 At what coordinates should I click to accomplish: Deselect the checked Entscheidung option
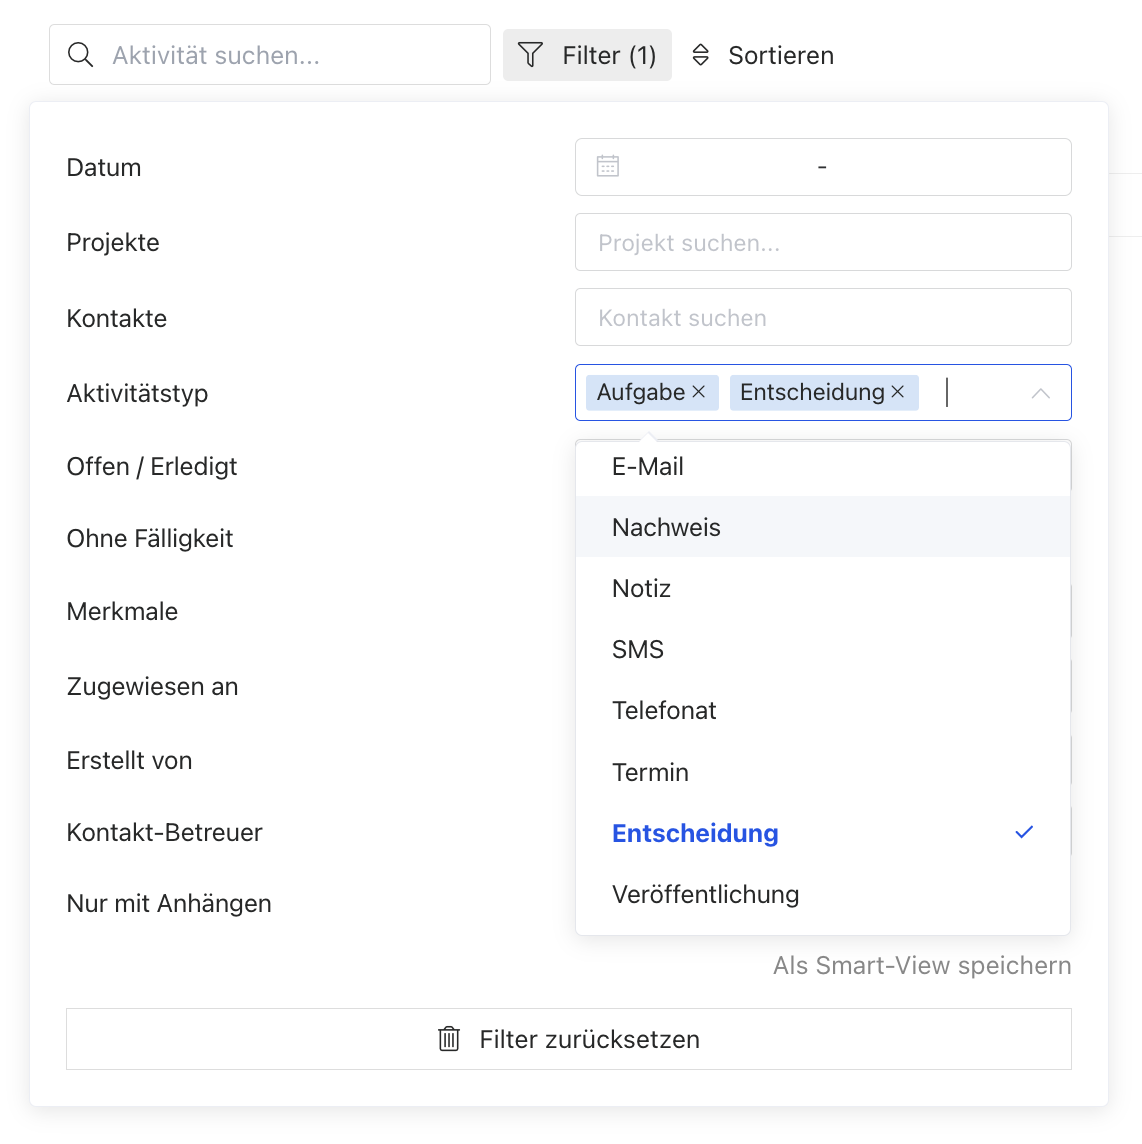823,832
